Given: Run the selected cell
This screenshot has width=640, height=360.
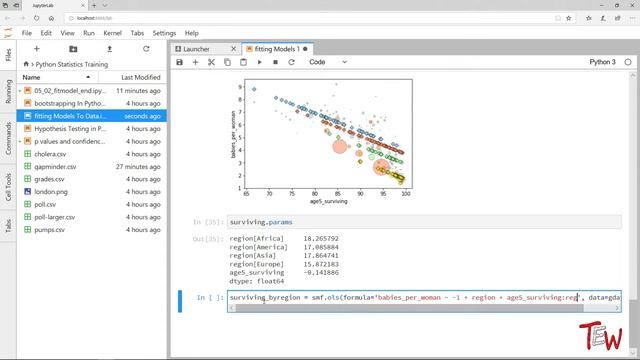Looking at the screenshot, I should (x=260, y=62).
